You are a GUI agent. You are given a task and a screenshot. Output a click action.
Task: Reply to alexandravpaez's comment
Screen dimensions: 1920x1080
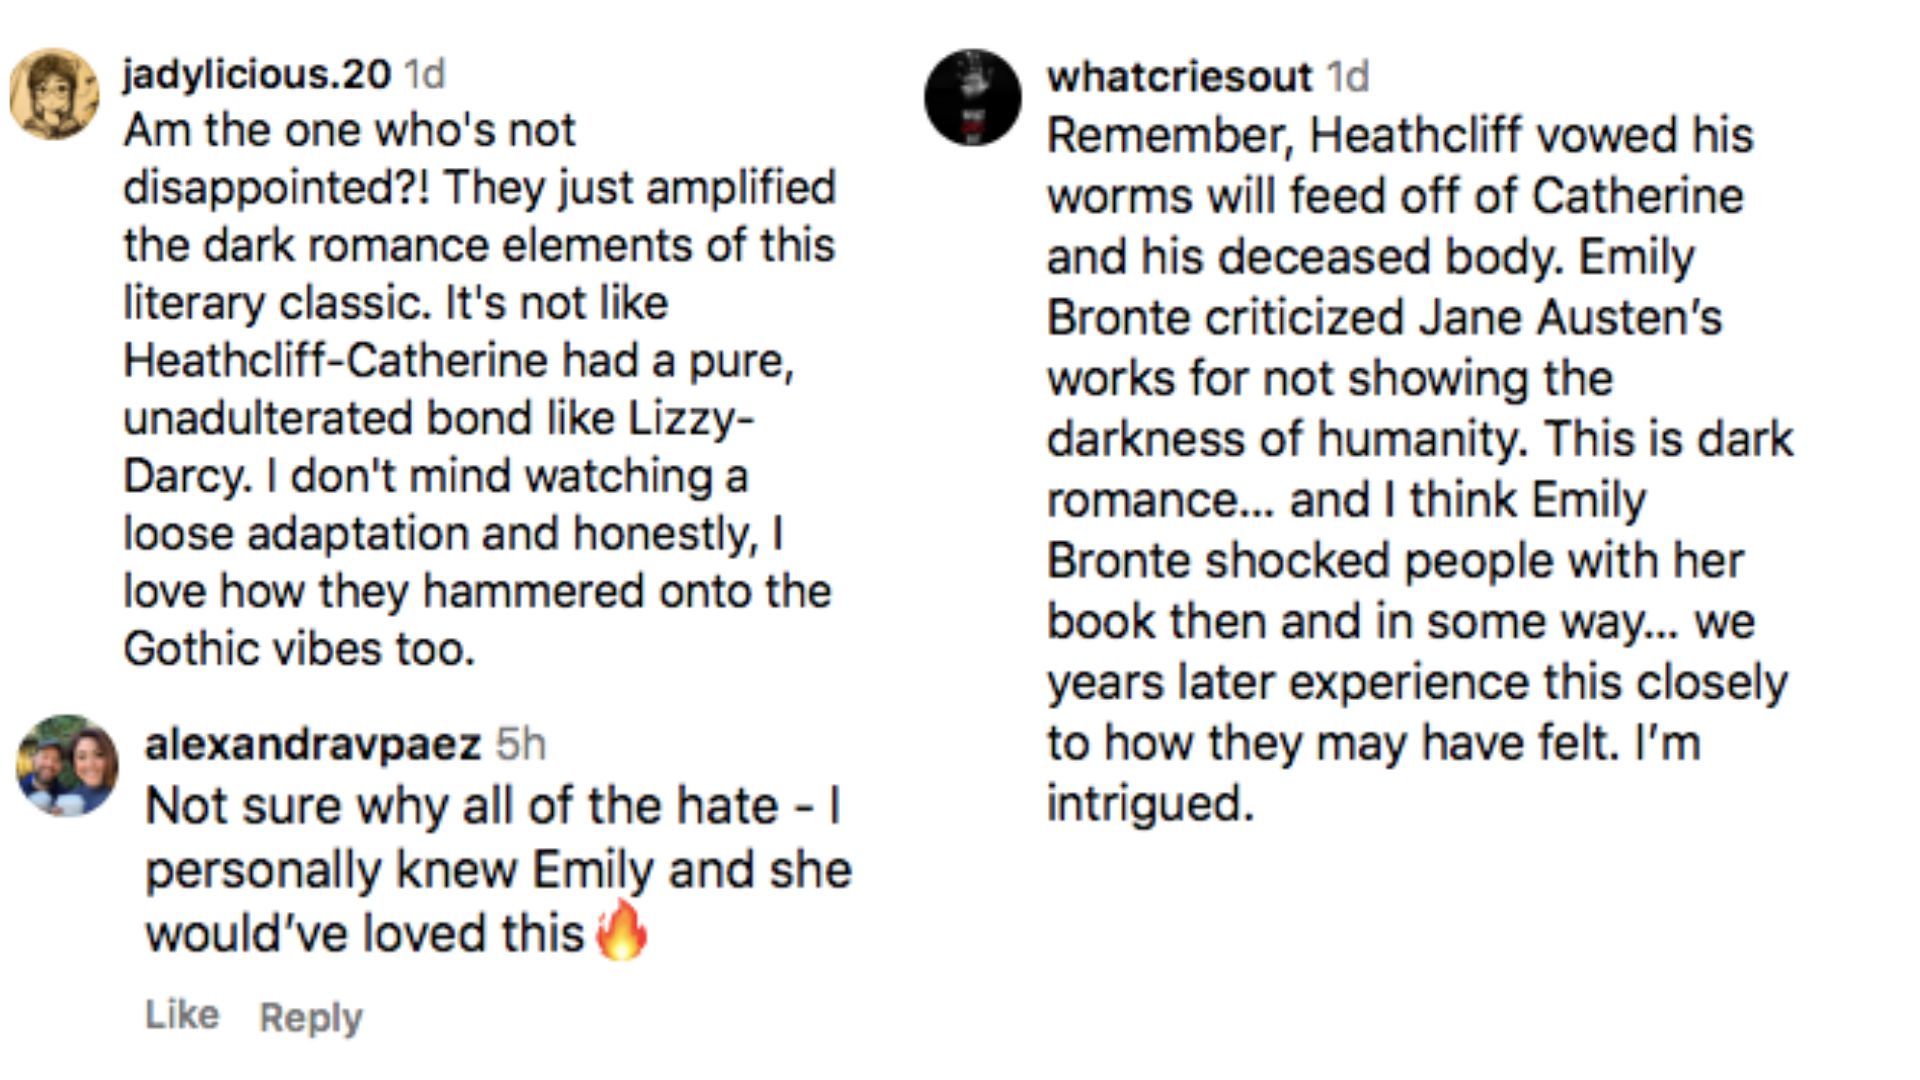(311, 1017)
